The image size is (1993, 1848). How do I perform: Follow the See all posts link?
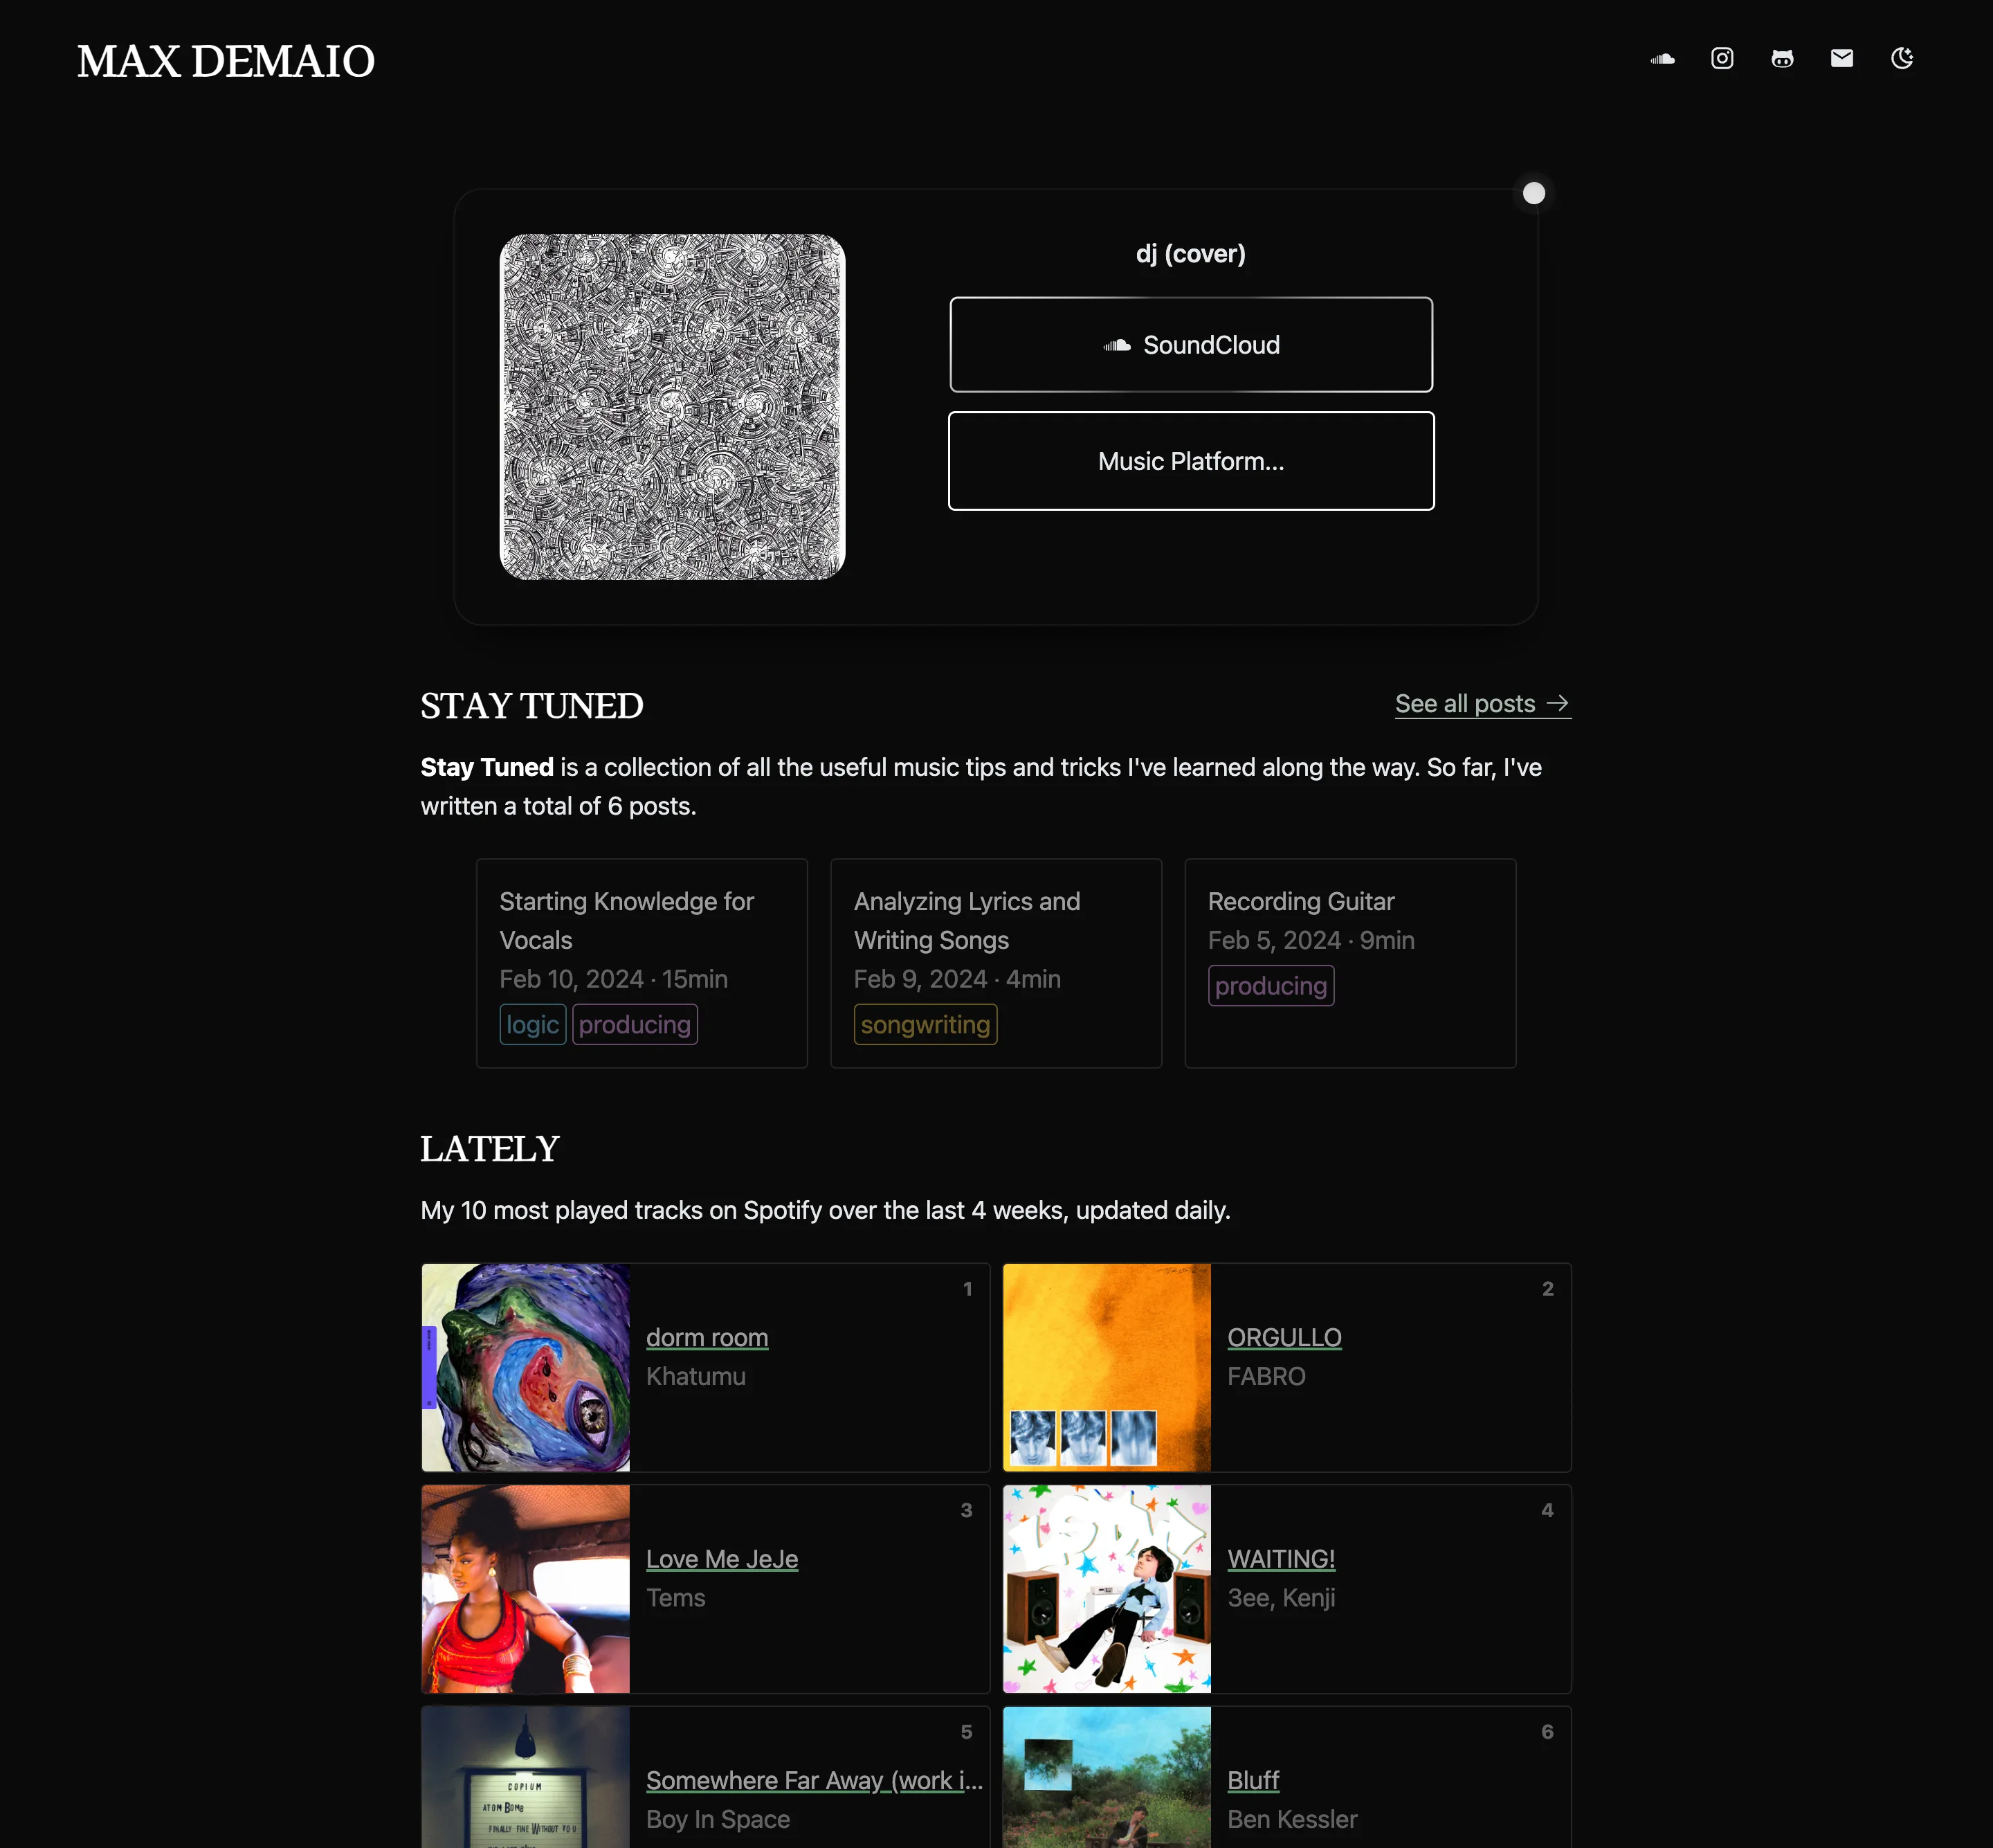pyautogui.click(x=1483, y=704)
